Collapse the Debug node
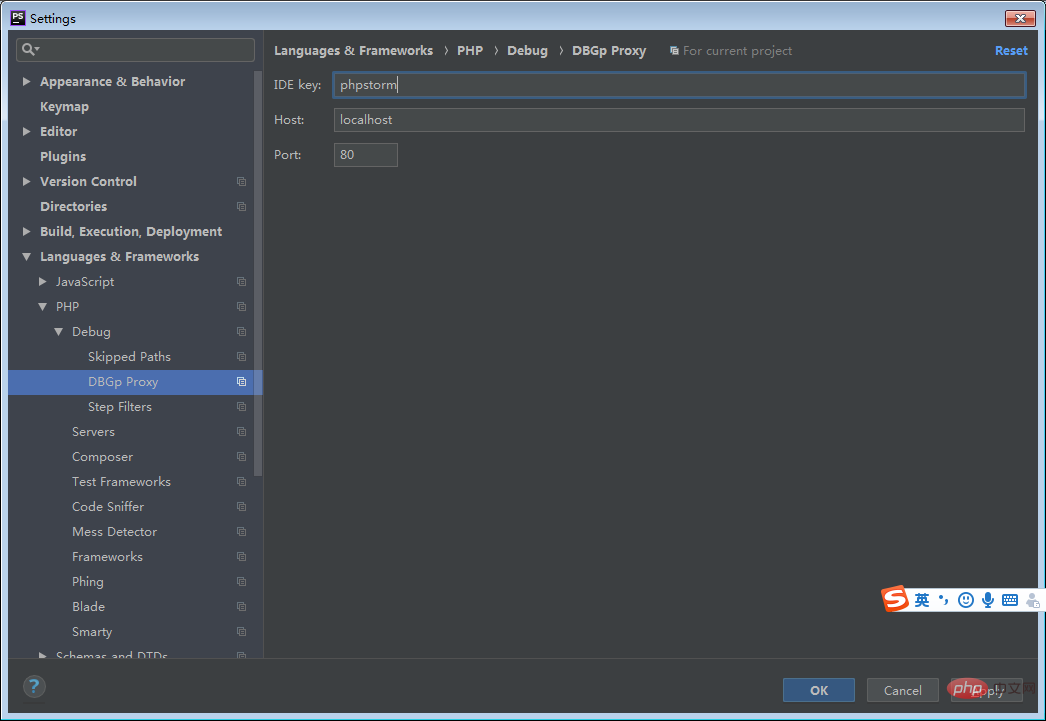 pyautogui.click(x=59, y=331)
